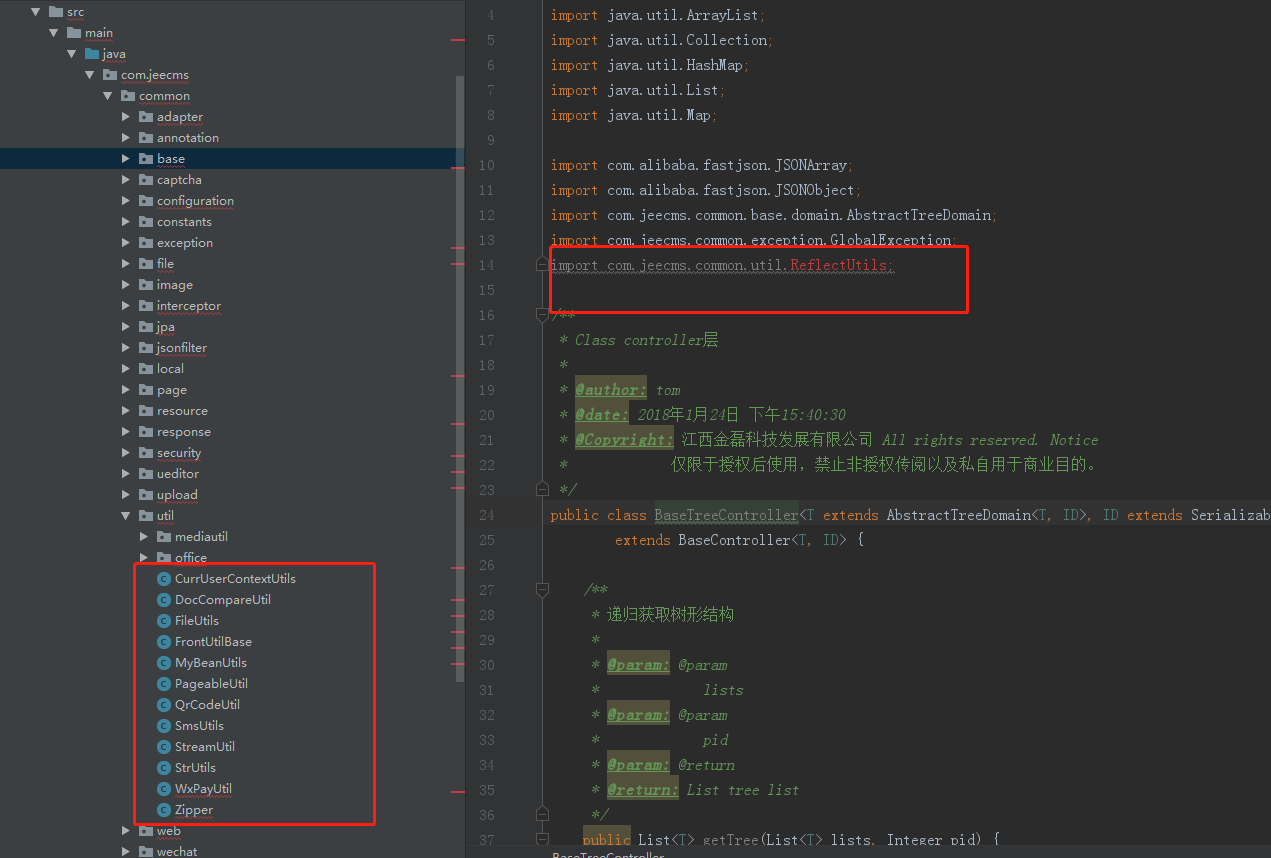Fold the import block at line 14
The width and height of the screenshot is (1271, 858).
542,265
